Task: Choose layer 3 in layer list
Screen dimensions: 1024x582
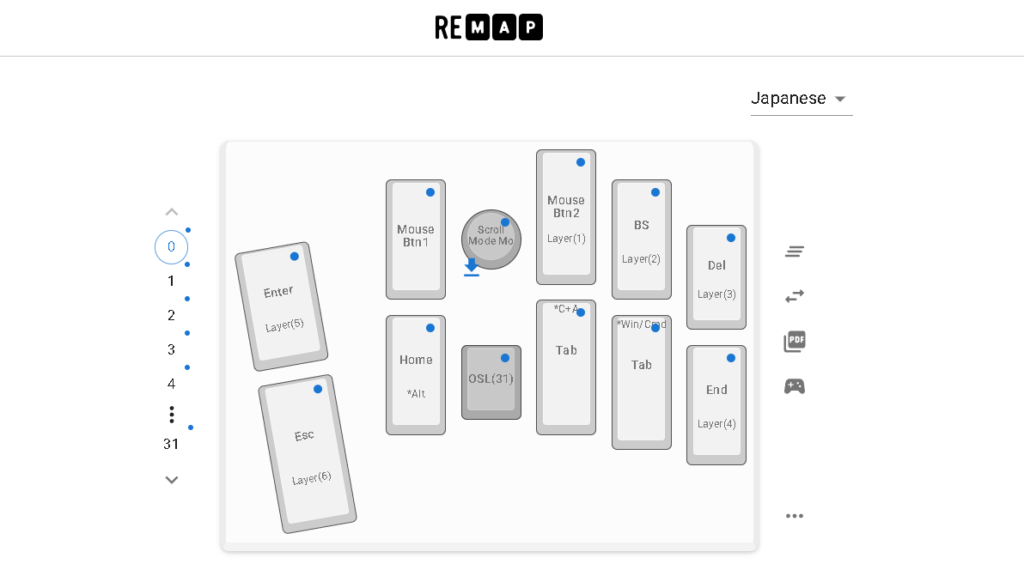Action: point(171,349)
